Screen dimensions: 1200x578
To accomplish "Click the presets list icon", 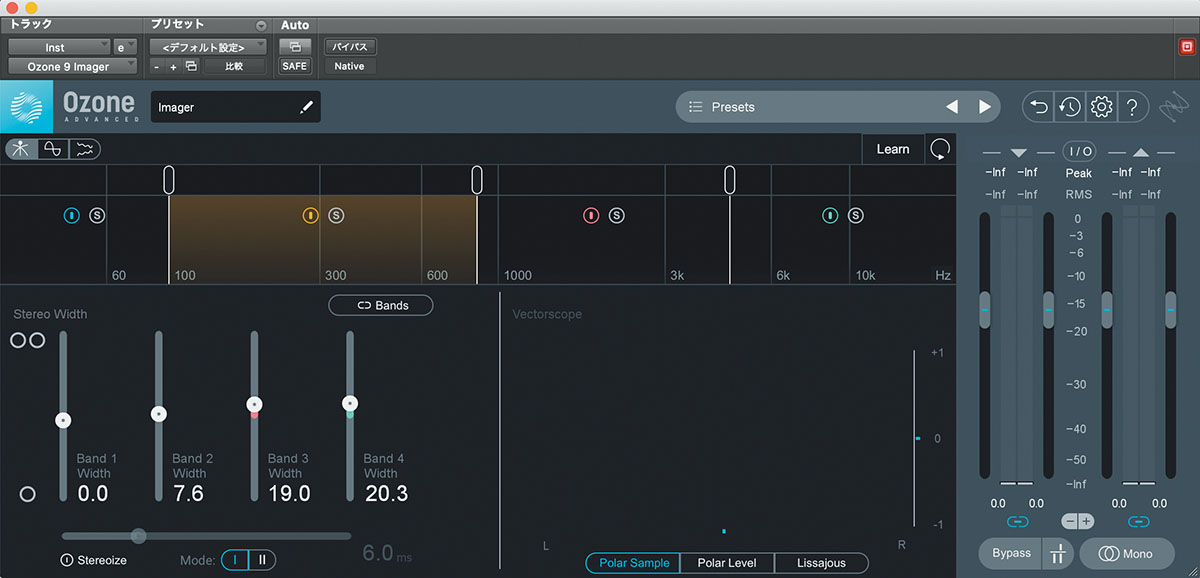I will click(x=696, y=107).
